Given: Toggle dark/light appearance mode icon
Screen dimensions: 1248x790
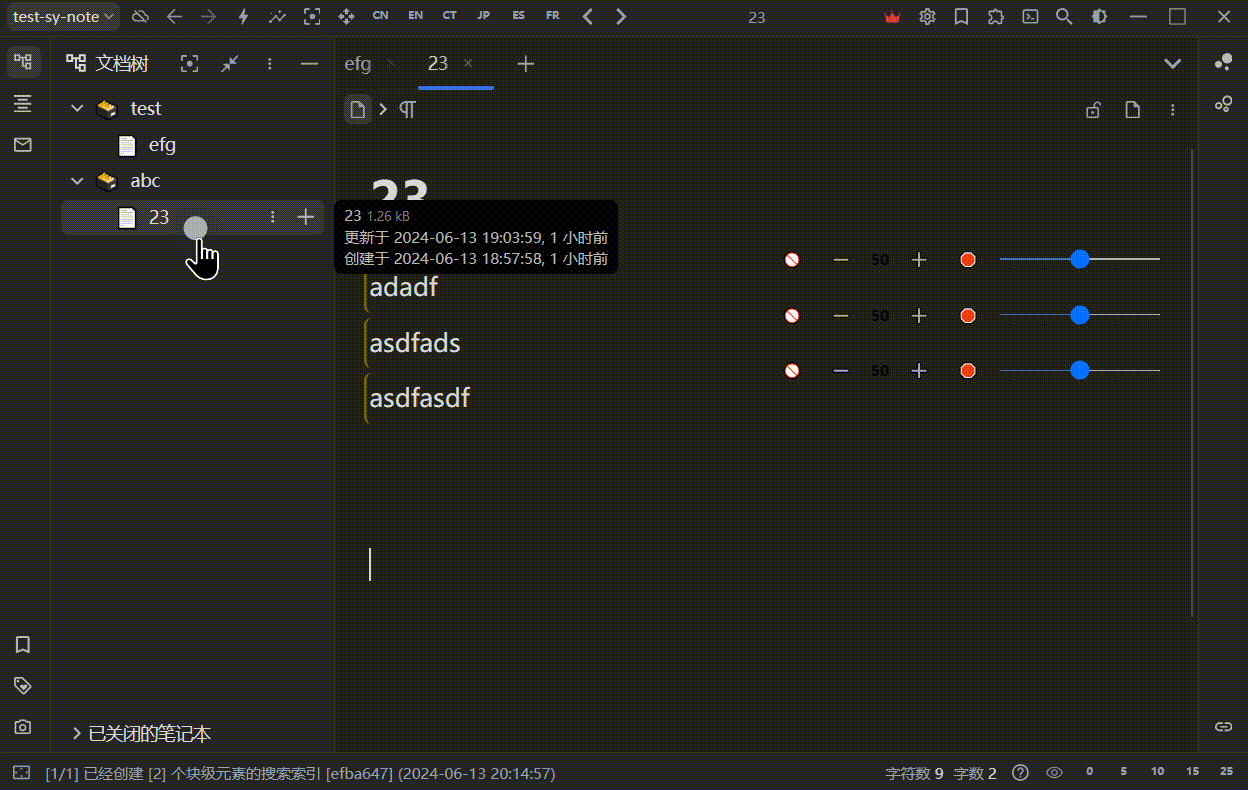Looking at the screenshot, I should (x=1099, y=17).
